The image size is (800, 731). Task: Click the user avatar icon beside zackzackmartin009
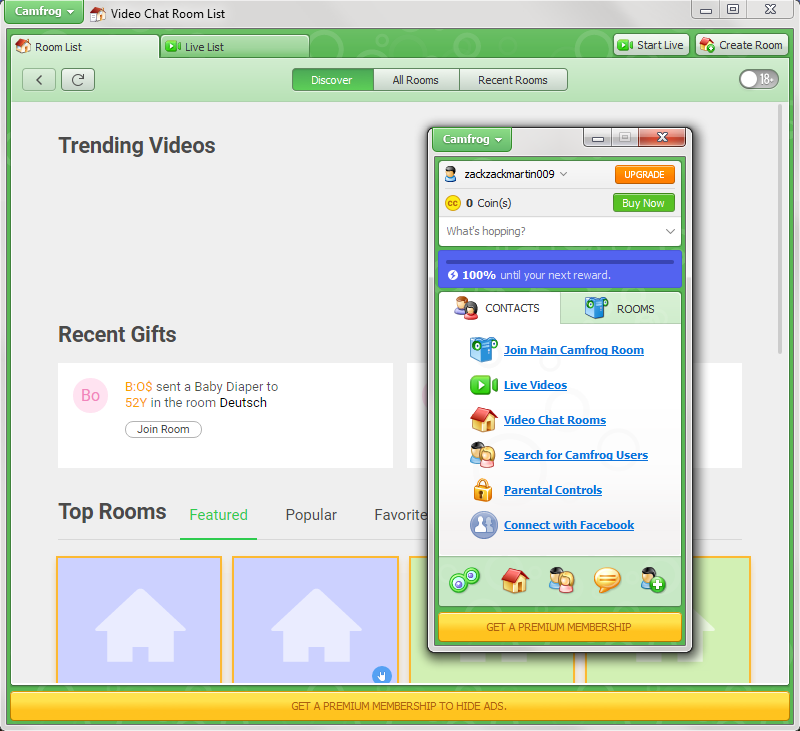coord(451,174)
